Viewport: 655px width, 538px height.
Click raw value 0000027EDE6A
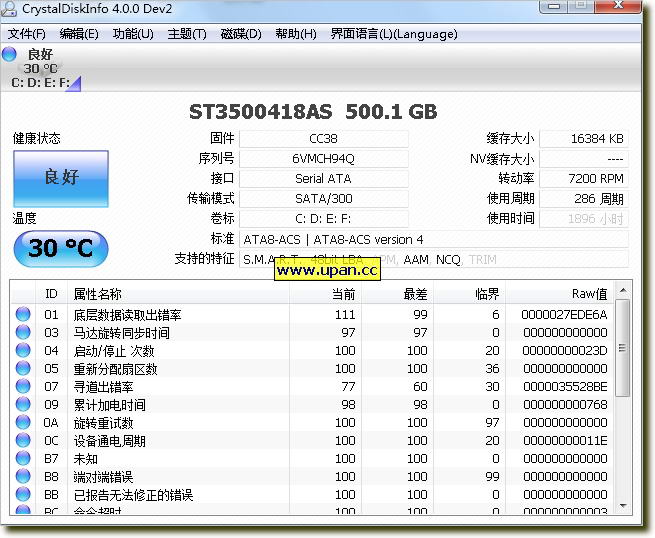point(564,314)
